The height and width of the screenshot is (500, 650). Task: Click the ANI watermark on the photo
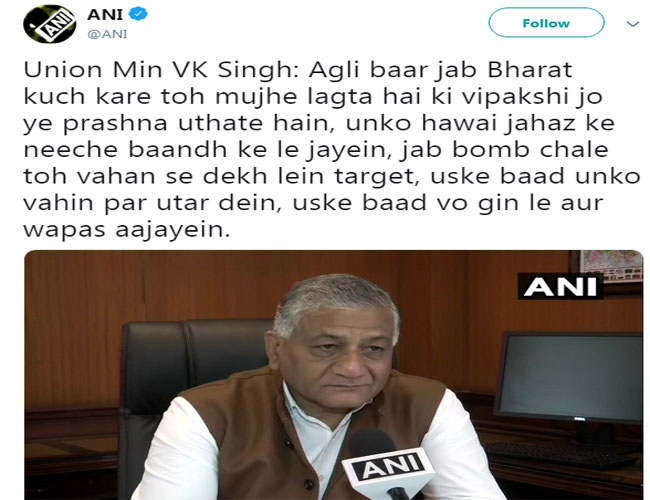(560, 286)
